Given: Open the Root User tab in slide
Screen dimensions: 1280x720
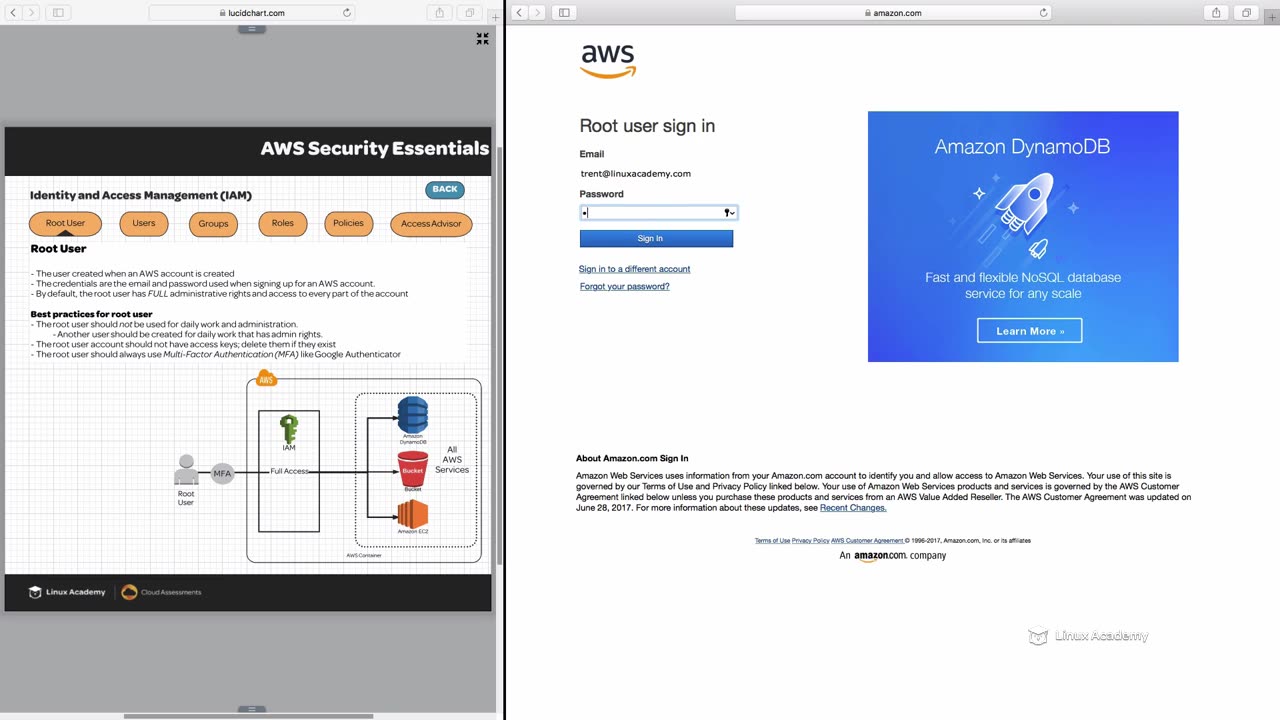Looking at the screenshot, I should point(65,223).
